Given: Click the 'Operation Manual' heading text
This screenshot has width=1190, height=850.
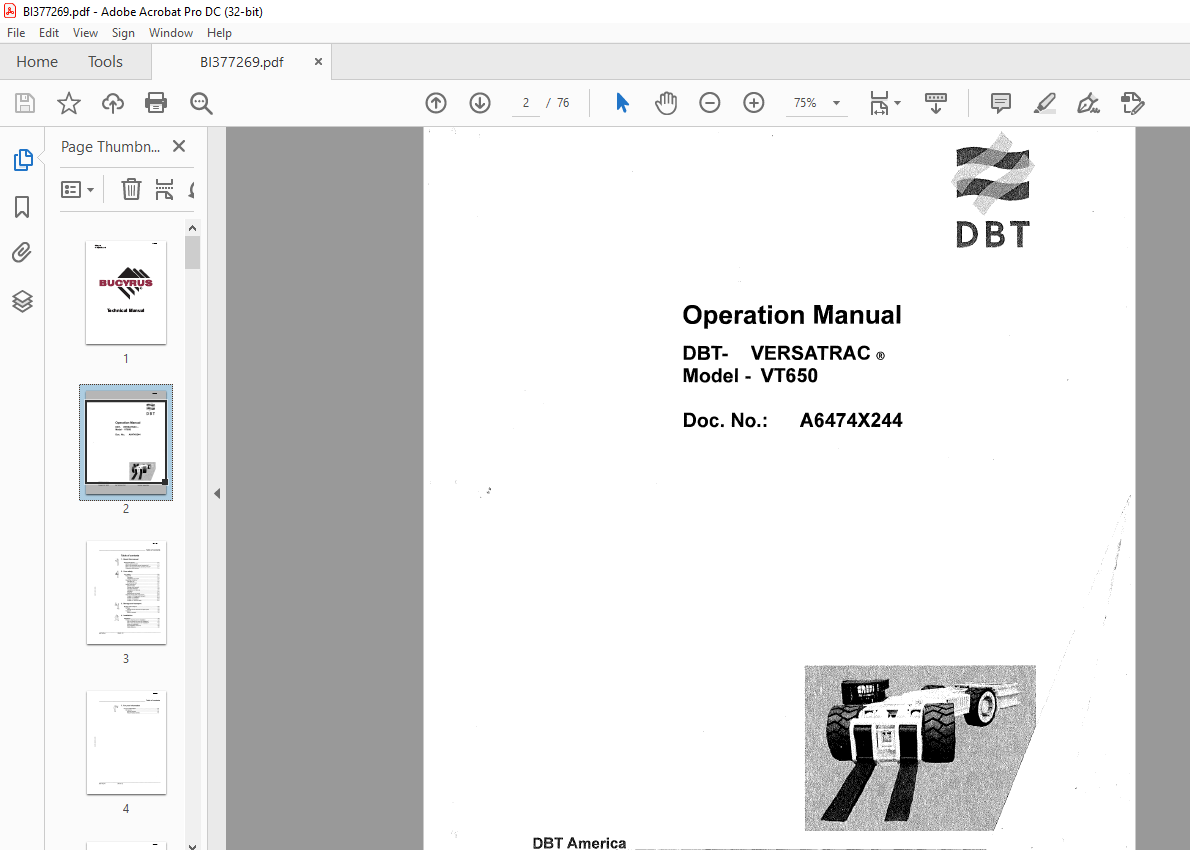Looking at the screenshot, I should click(x=792, y=315).
